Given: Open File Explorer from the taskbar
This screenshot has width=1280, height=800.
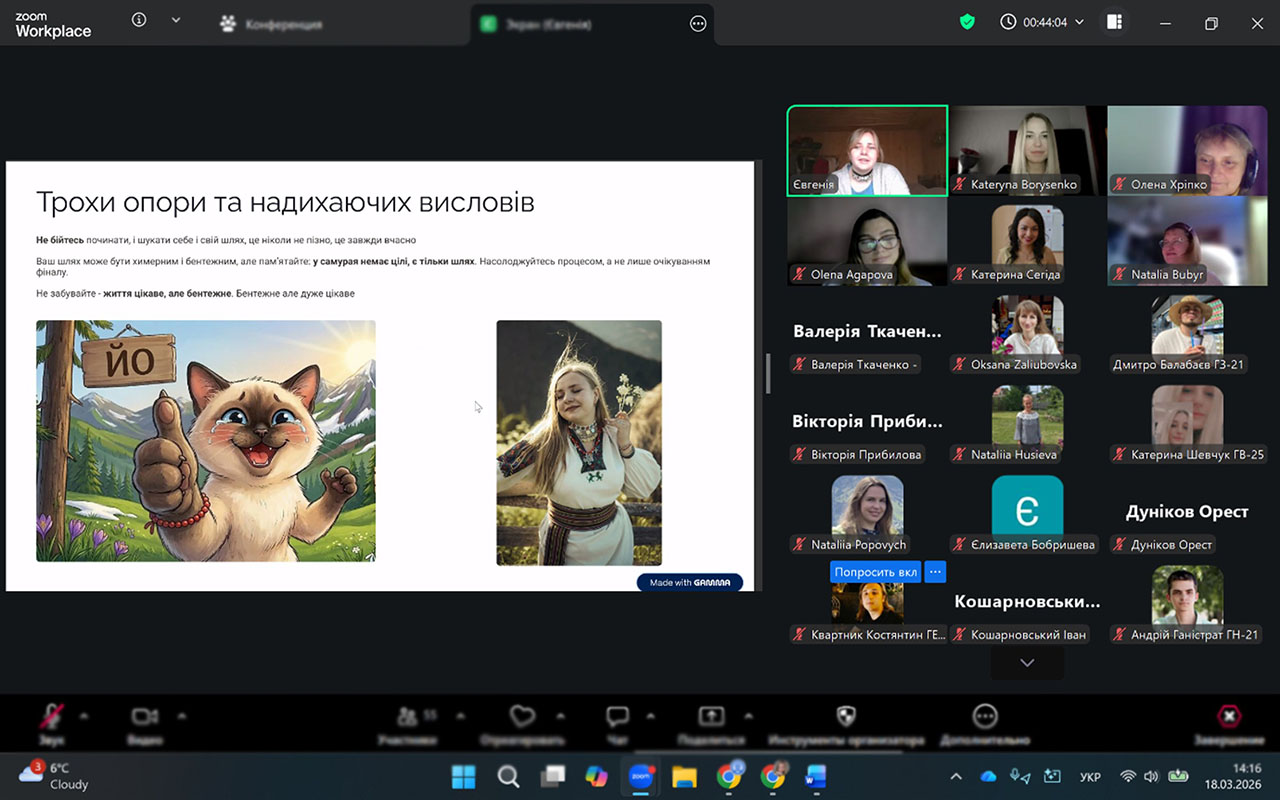Looking at the screenshot, I should tap(684, 777).
